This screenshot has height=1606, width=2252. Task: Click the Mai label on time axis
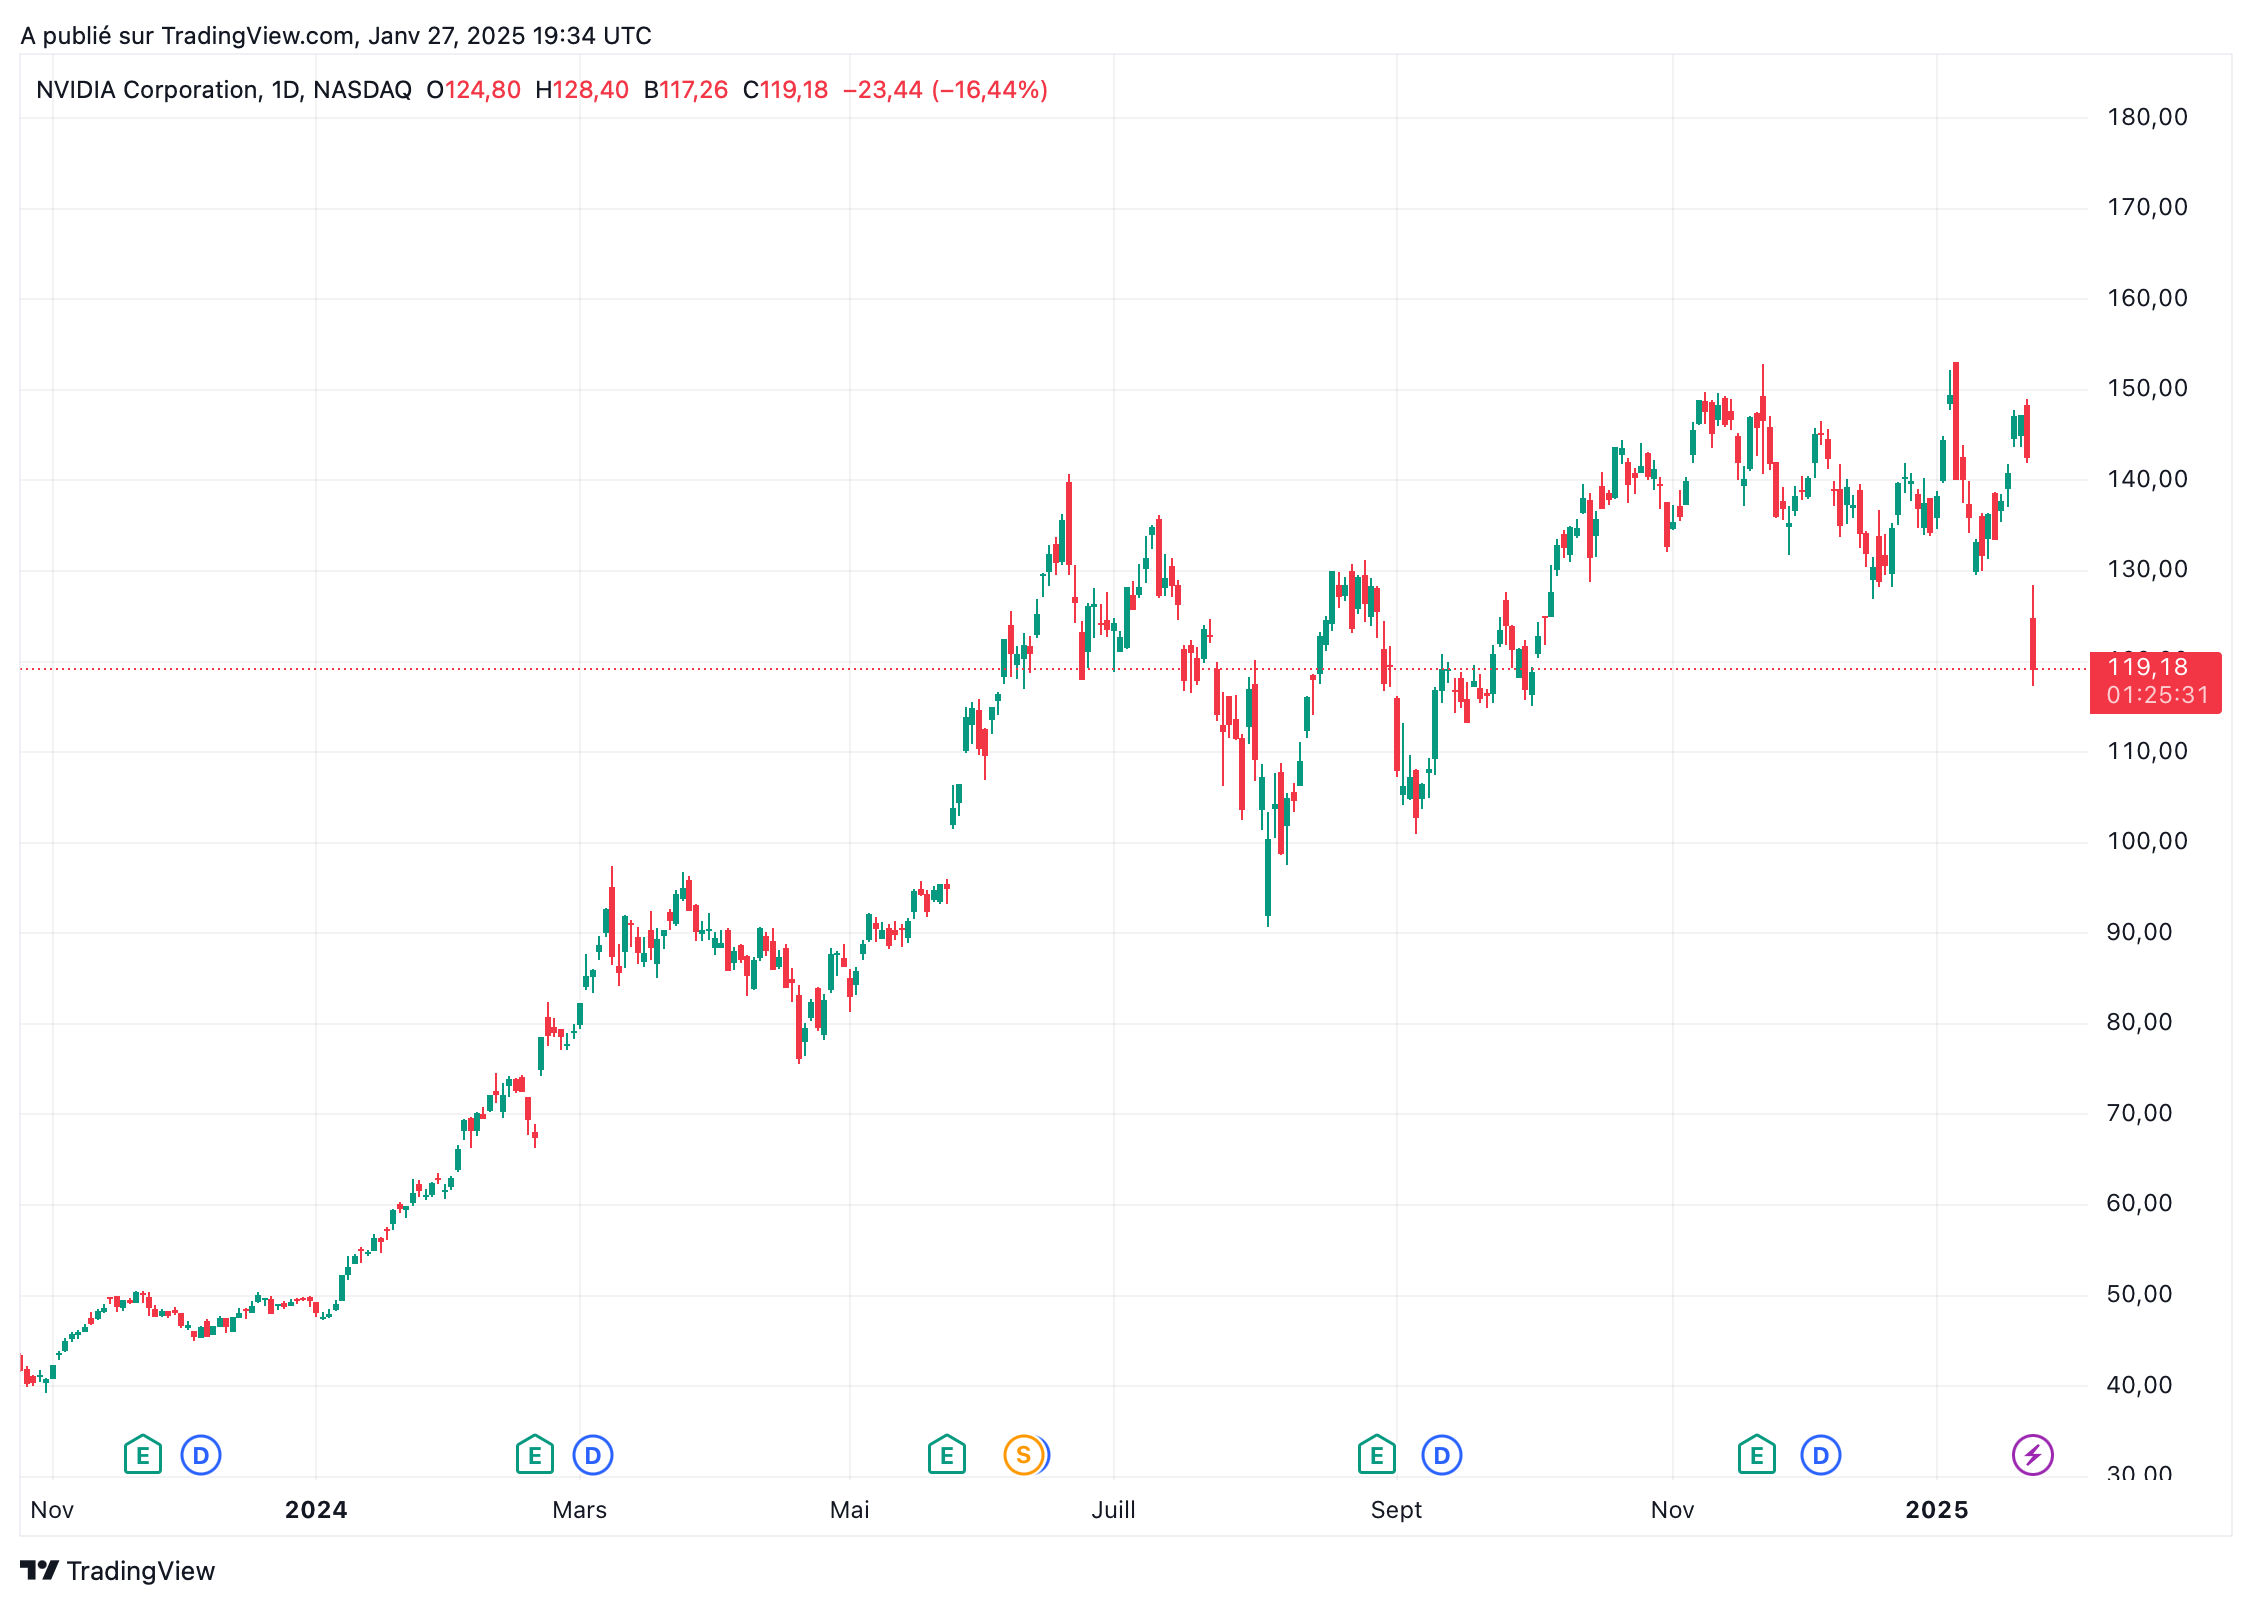point(850,1510)
